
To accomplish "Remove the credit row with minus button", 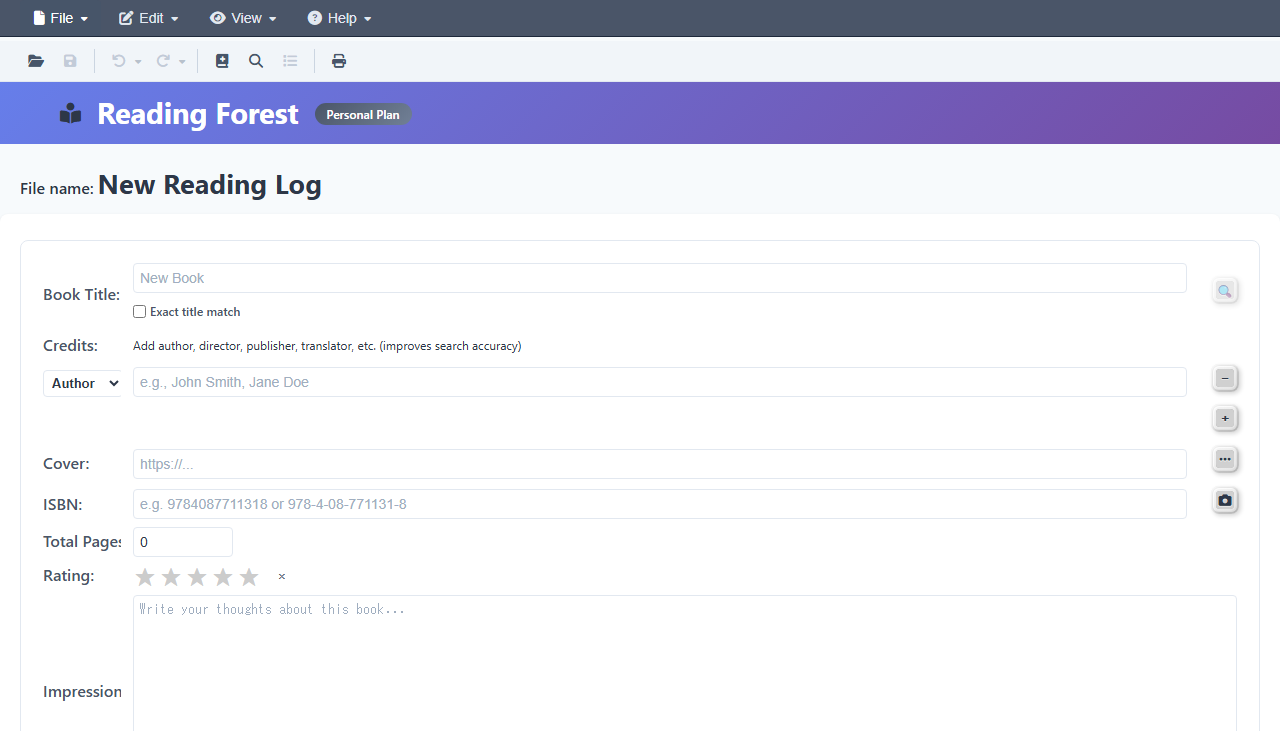I will click(x=1225, y=378).
